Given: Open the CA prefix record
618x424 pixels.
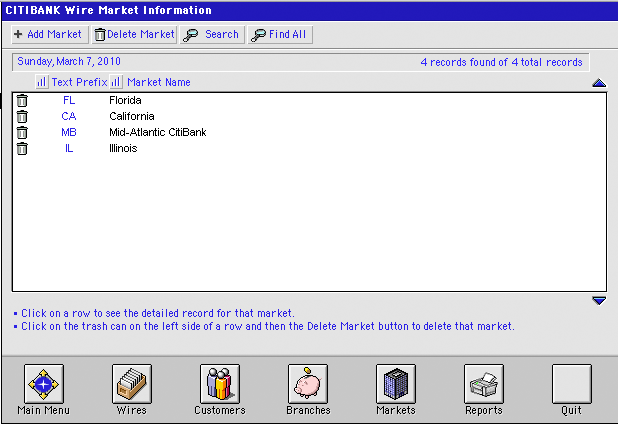Looking at the screenshot, I should (69, 117).
